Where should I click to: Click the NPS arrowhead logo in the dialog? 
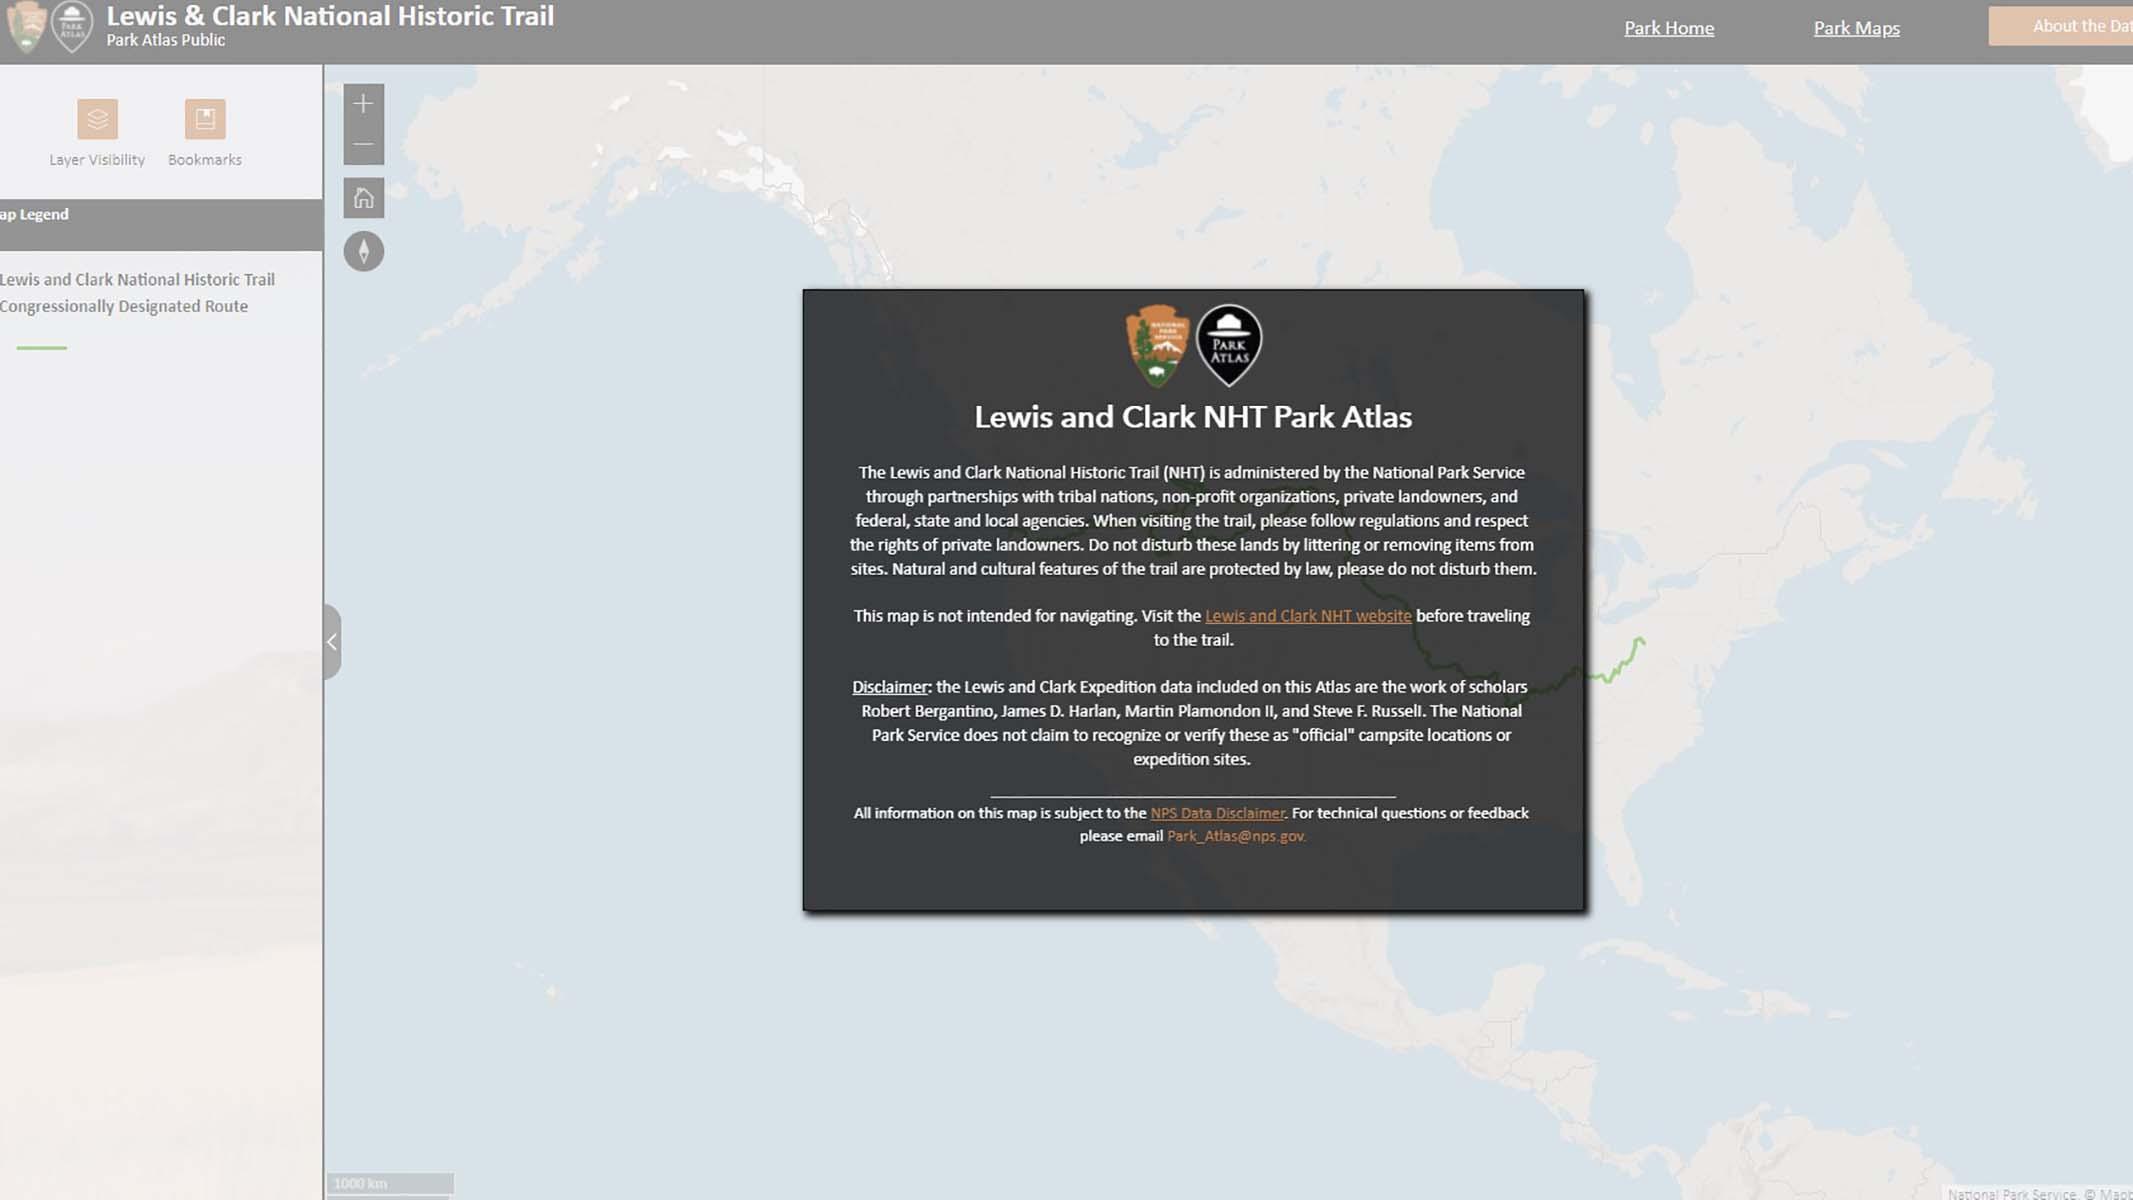tap(1157, 346)
